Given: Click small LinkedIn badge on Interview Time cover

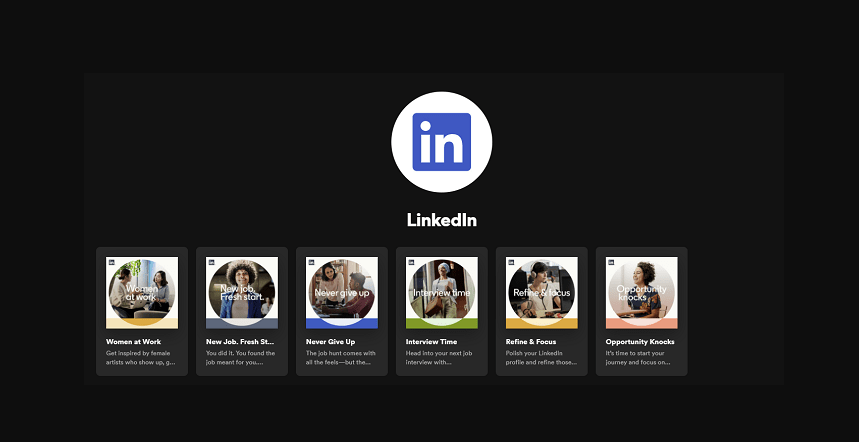Looking at the screenshot, I should (x=411, y=262).
